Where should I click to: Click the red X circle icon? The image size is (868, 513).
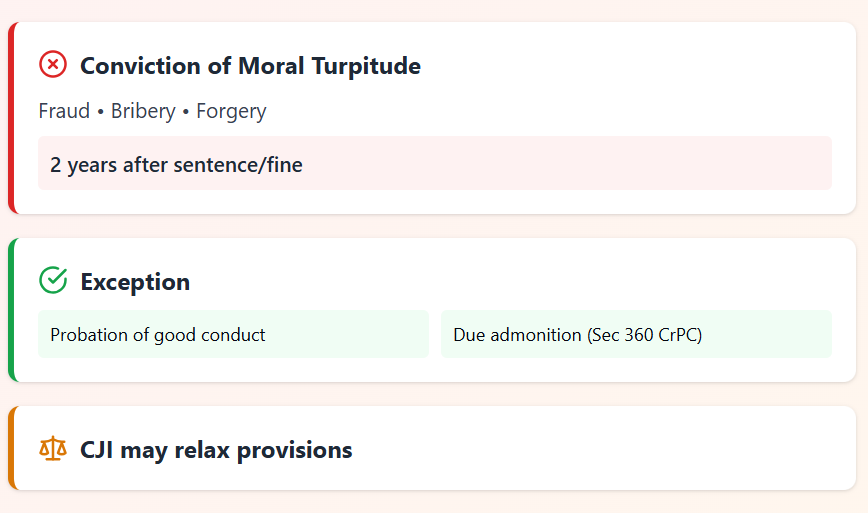pyautogui.click(x=53, y=65)
